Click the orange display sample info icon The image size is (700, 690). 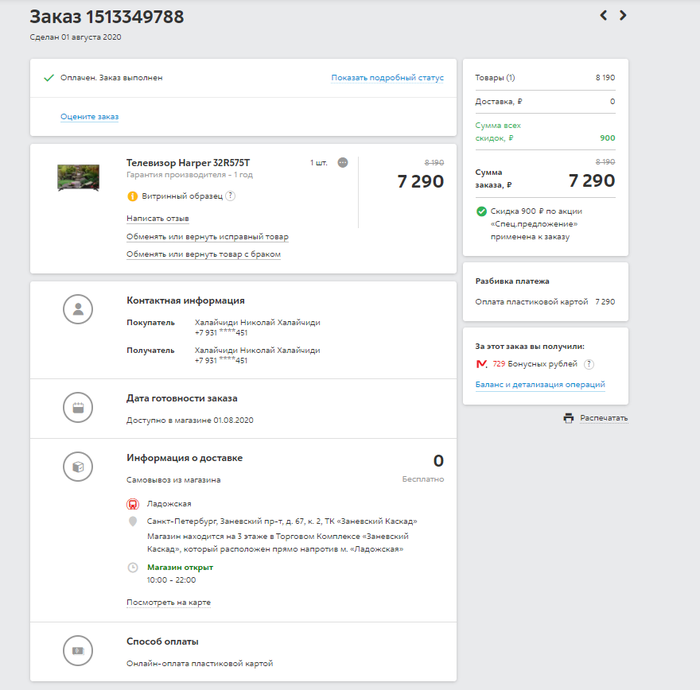pyautogui.click(x=132, y=196)
